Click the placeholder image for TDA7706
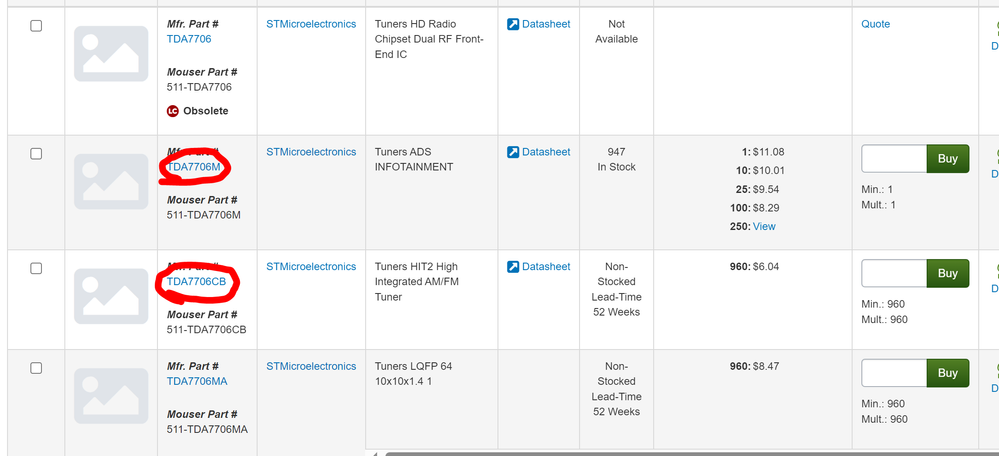 tap(111, 53)
